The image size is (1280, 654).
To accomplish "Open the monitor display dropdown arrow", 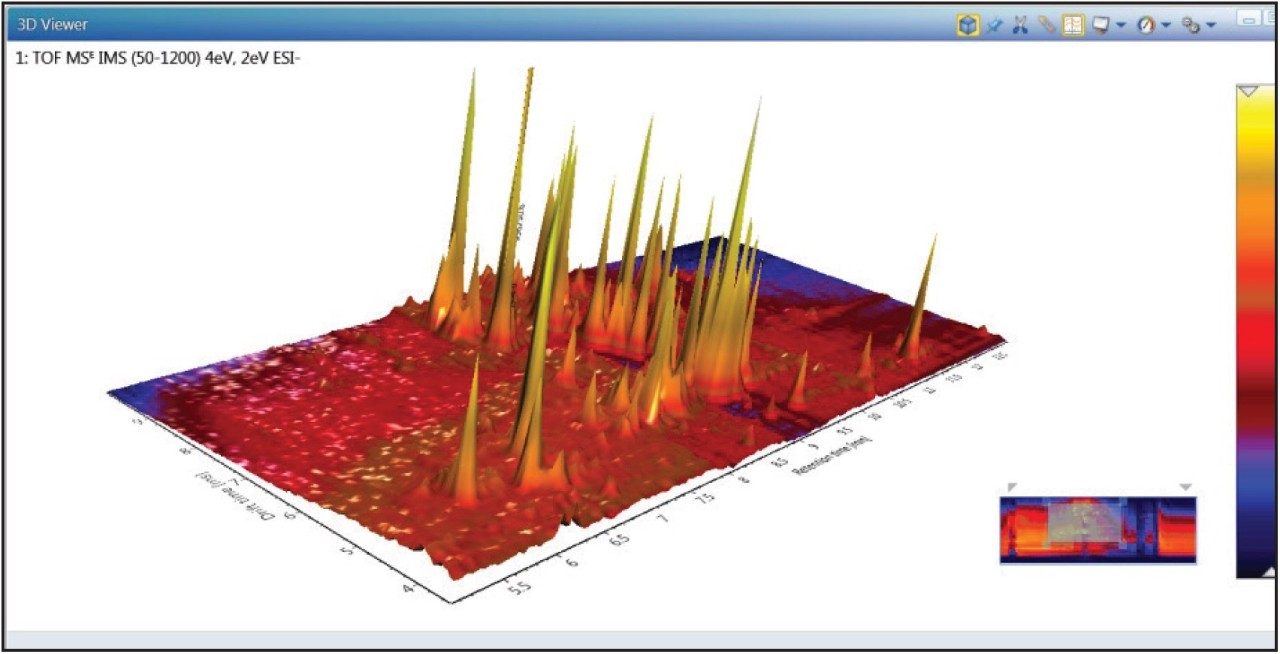I will coord(1121,26).
